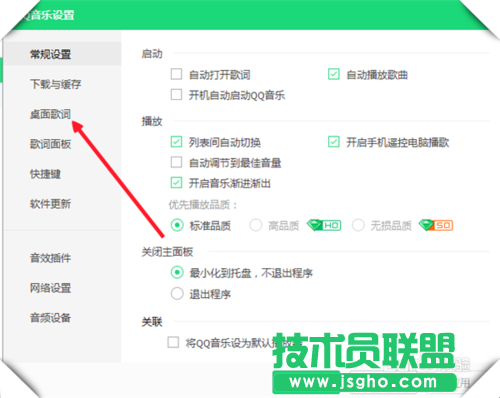The width and height of the screenshot is (500, 398).
Task: Open 音效插件 settings
Action: [50, 258]
